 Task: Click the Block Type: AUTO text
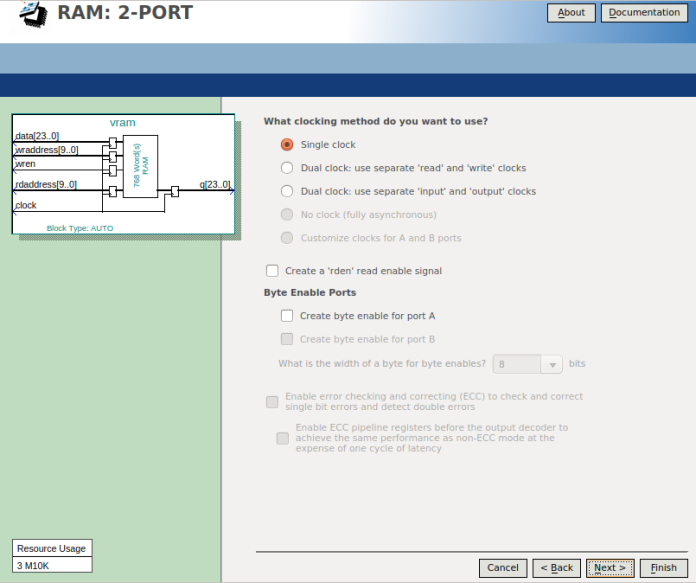[x=80, y=228]
